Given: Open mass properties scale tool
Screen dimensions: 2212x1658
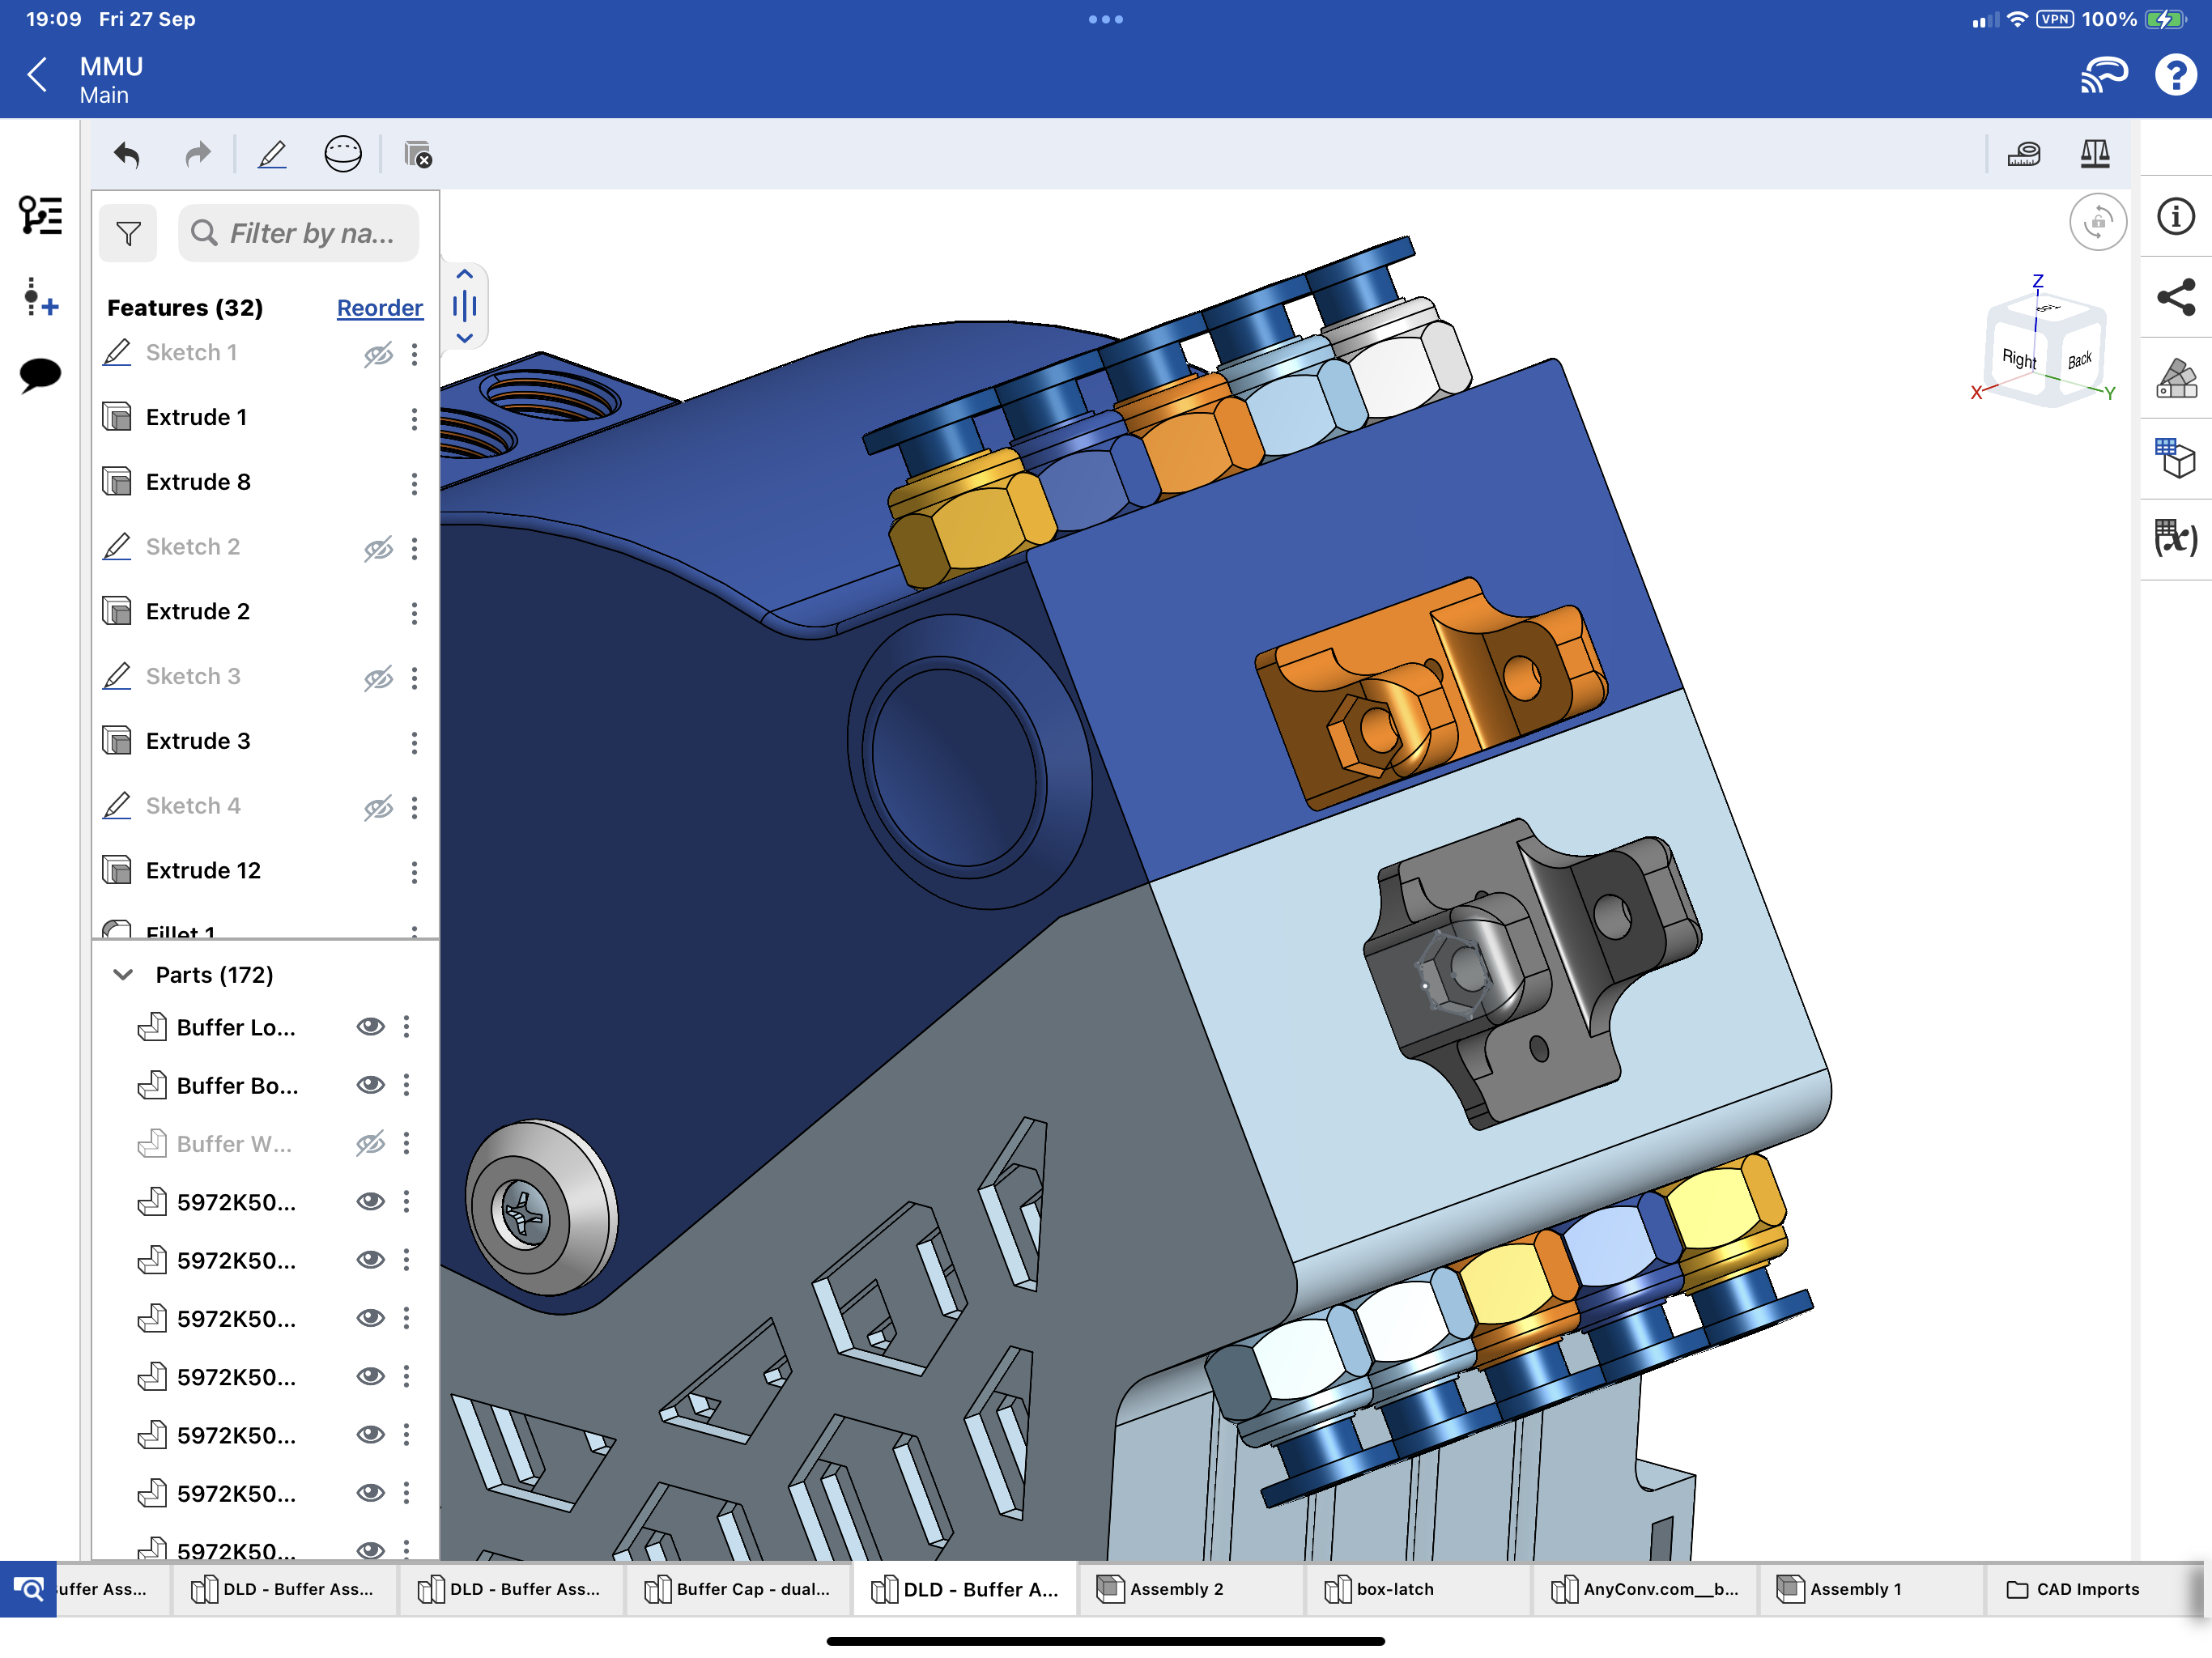Looking at the screenshot, I should [2094, 154].
